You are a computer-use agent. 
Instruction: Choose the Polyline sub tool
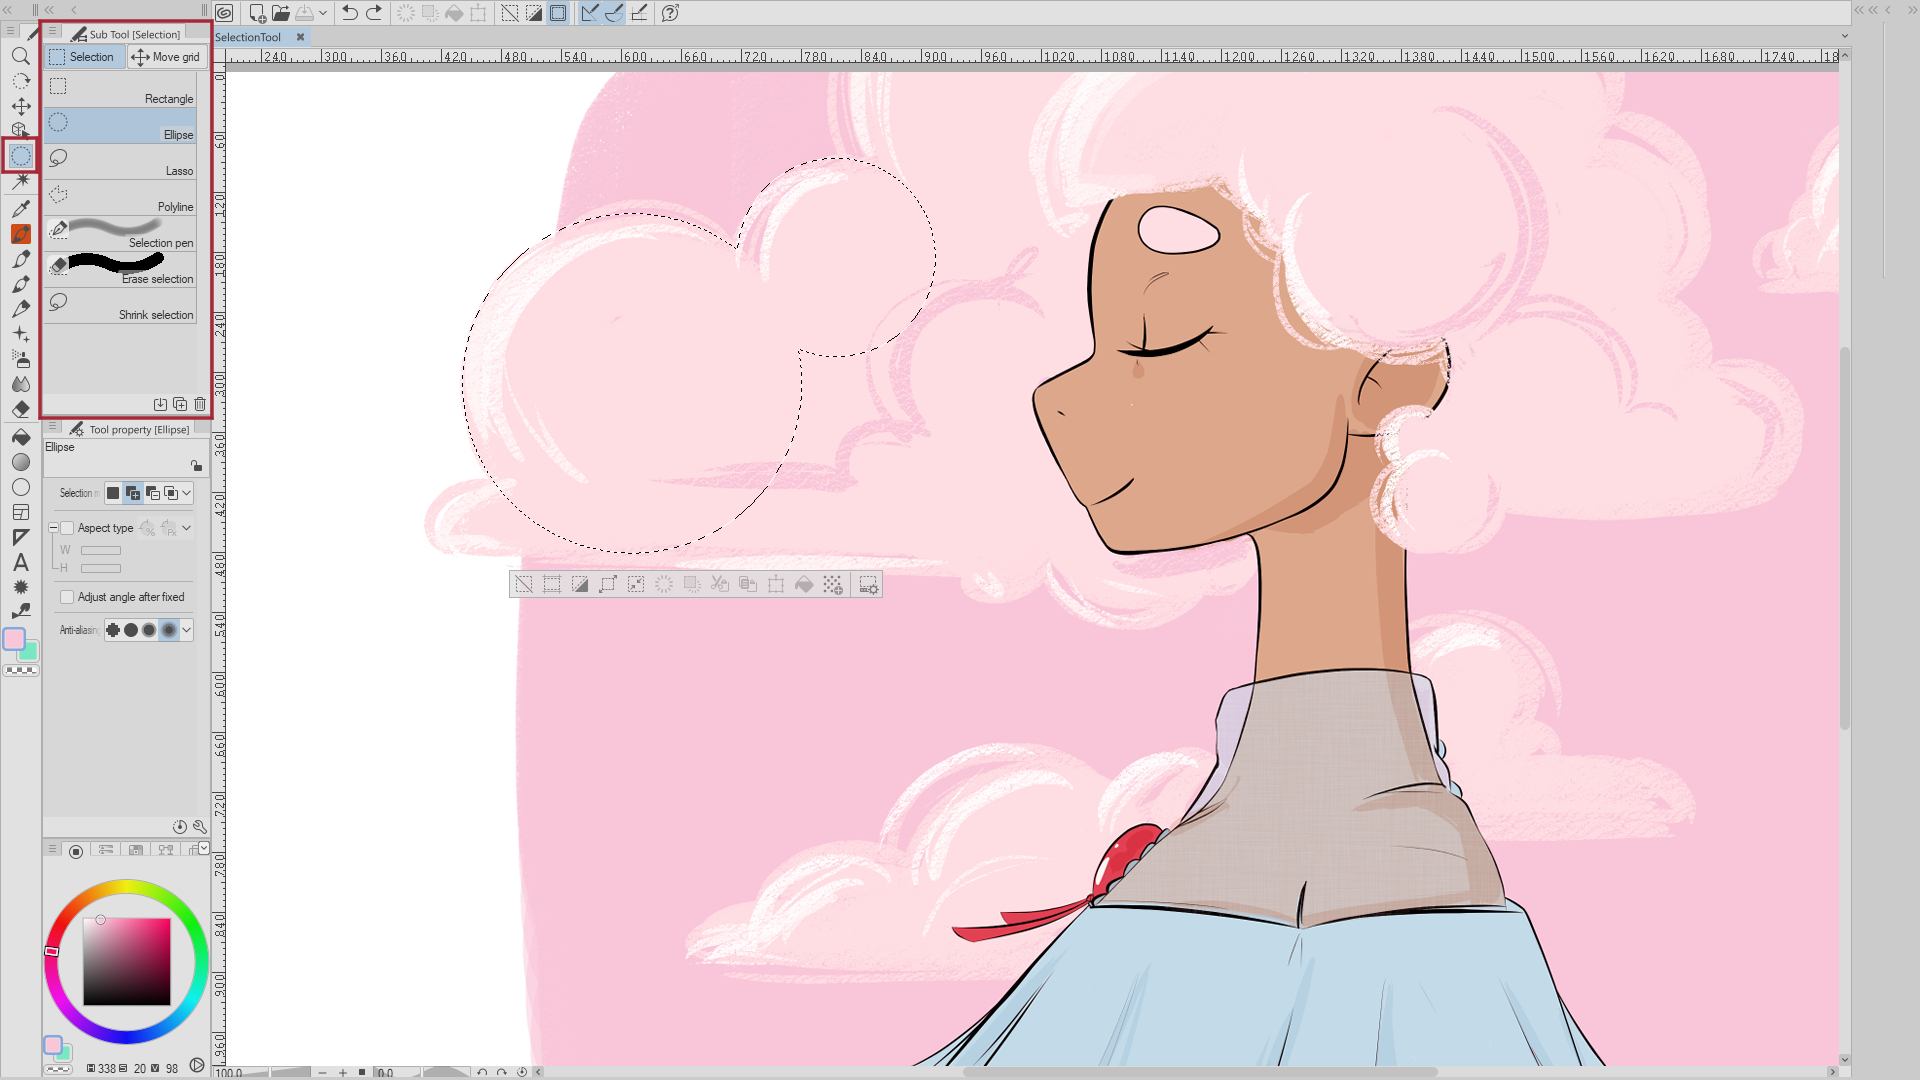pos(120,198)
